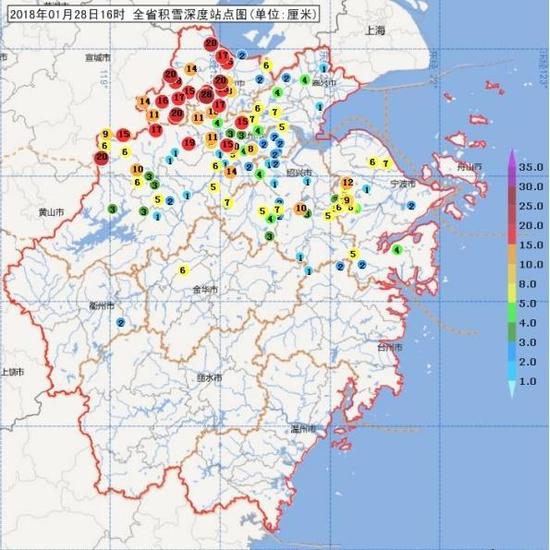550x550 pixels.
Task: Click the 2018年01月28日16时 timestamp in title
Action: (x=67, y=15)
